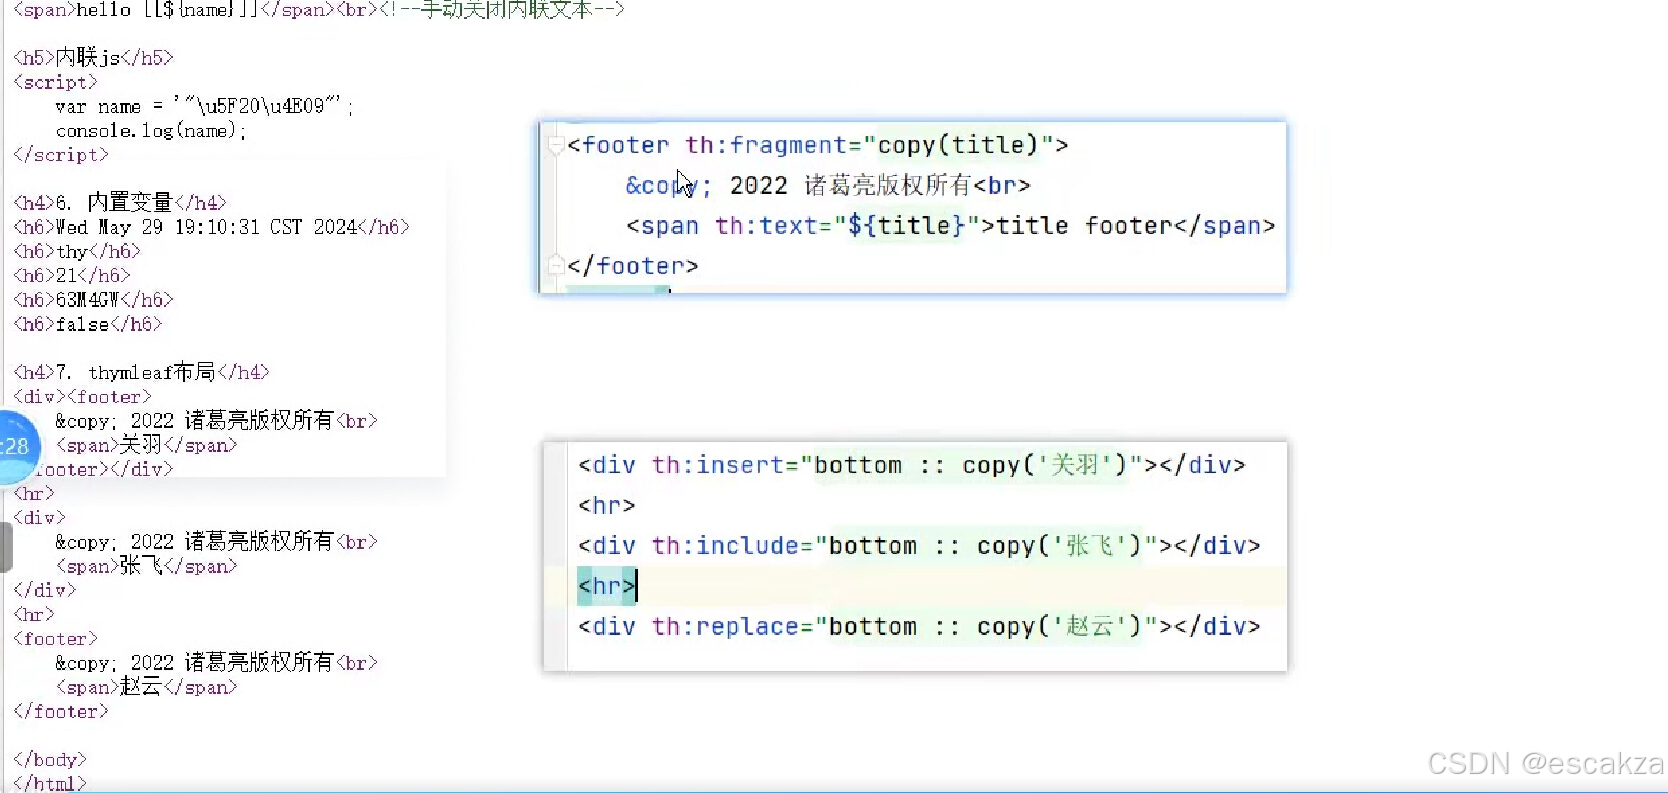Viewport: 1668px width, 793px height.
Task: Click the heading <h4>7. thymleaf布局</h4>
Action: tap(141, 372)
